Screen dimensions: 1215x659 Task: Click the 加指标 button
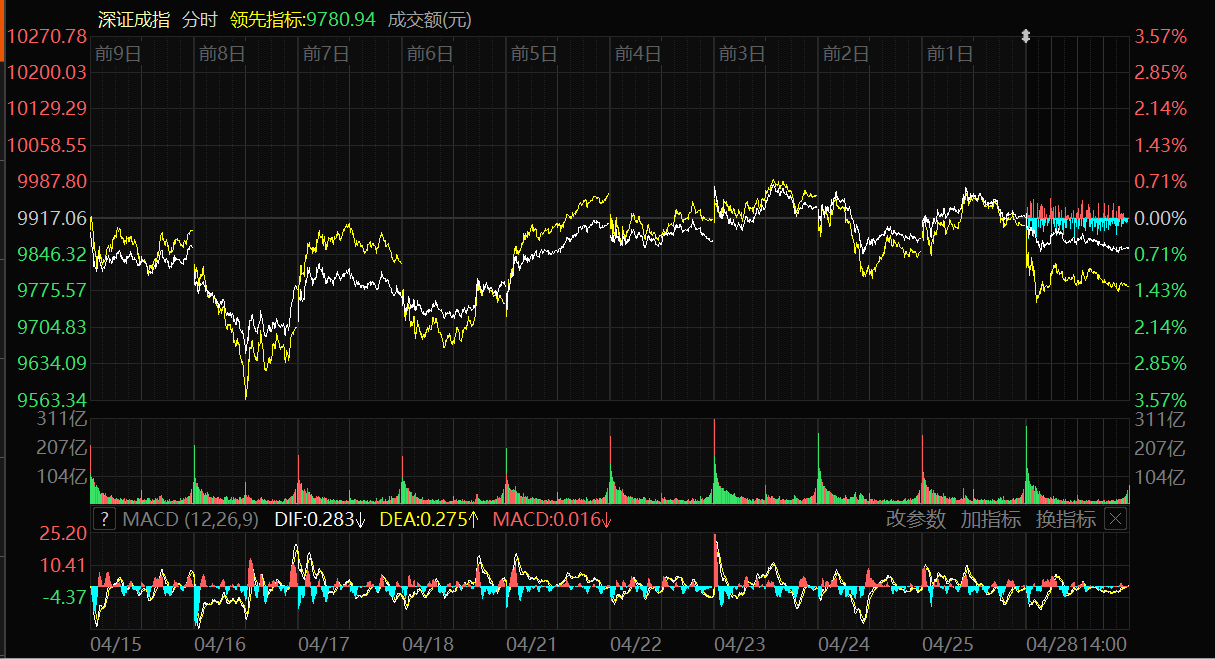[x=991, y=519]
